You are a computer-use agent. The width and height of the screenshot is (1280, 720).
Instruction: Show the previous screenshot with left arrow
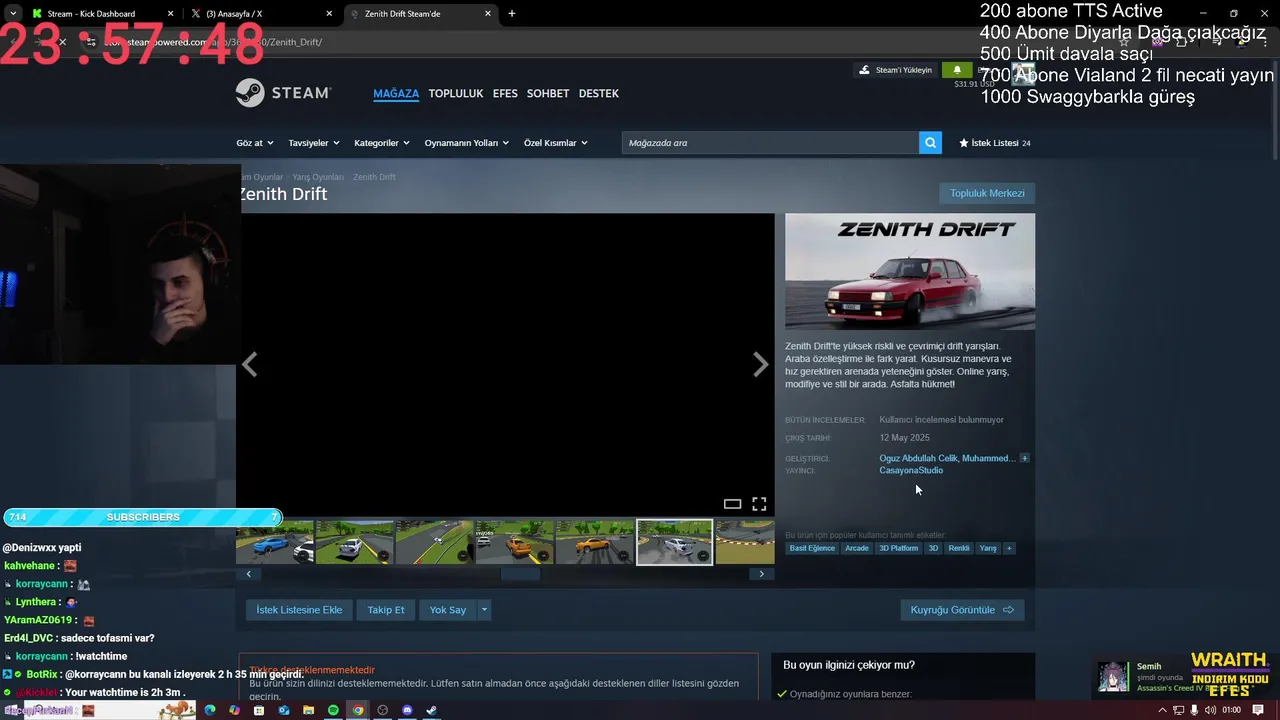point(249,365)
